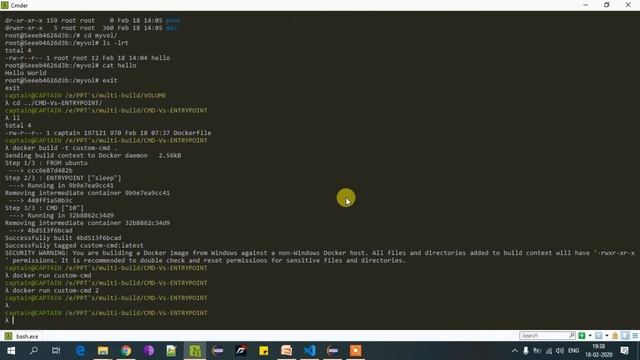Click the 'ls -lrt' command line
The image size is (640, 360).
click(x=67, y=43)
